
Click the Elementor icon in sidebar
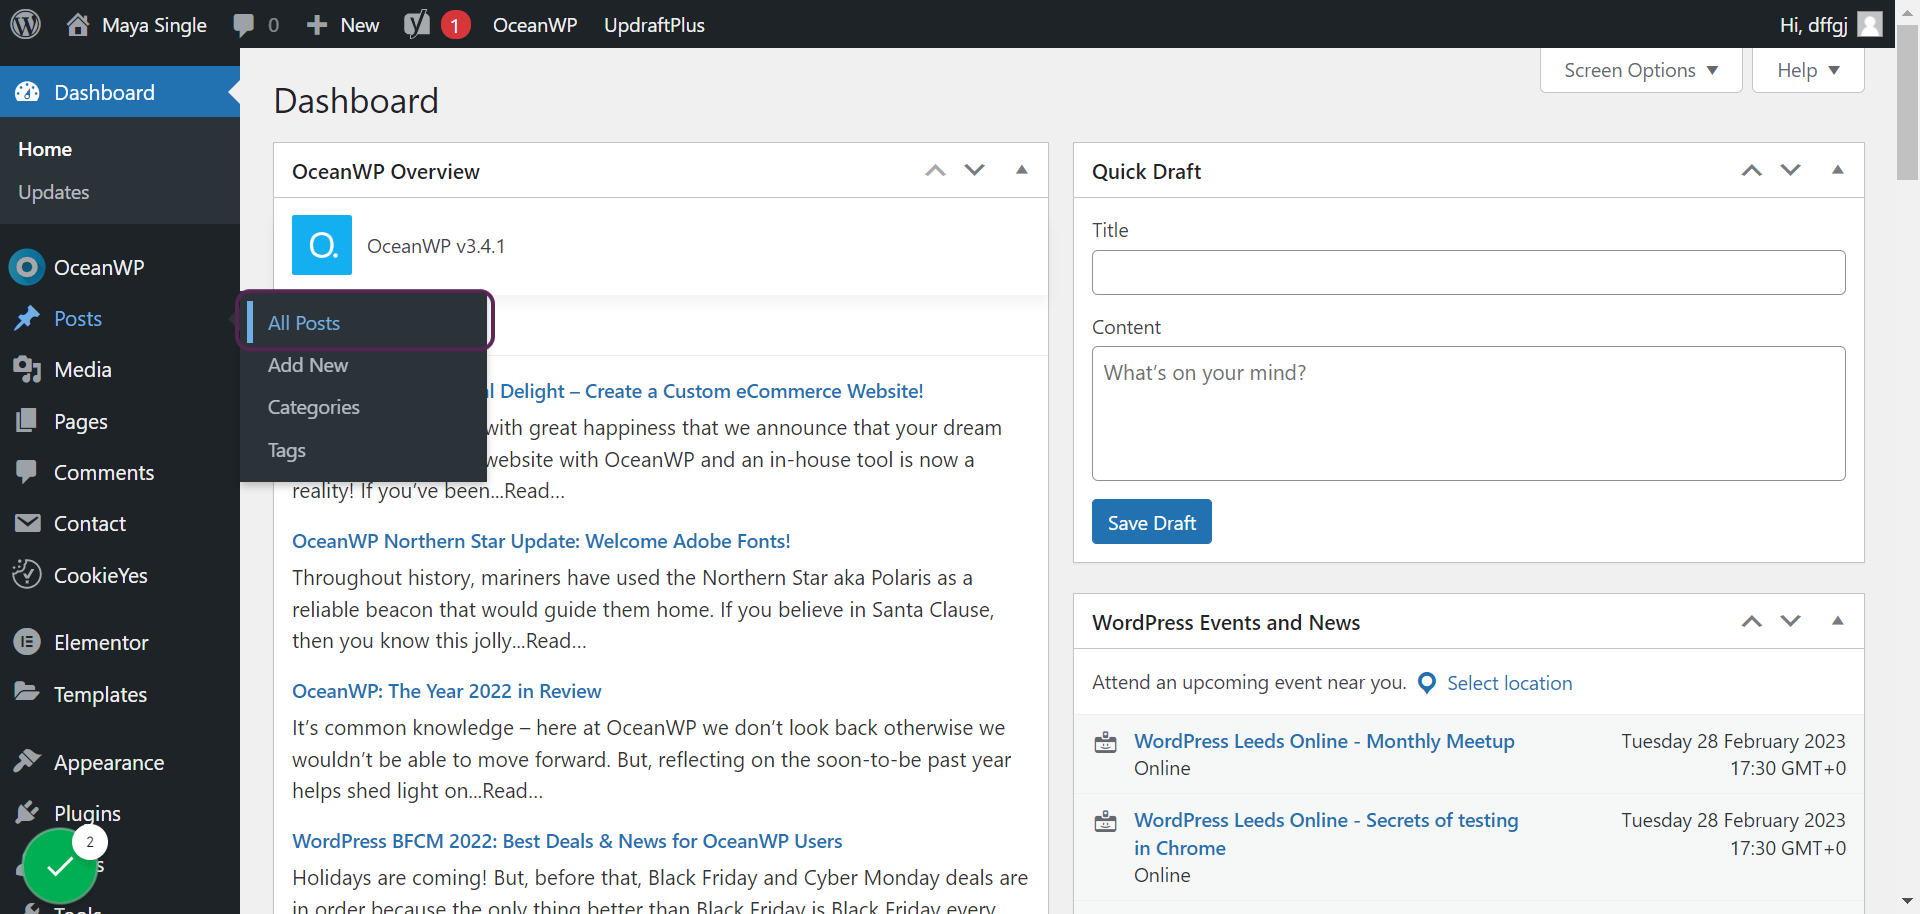point(27,642)
